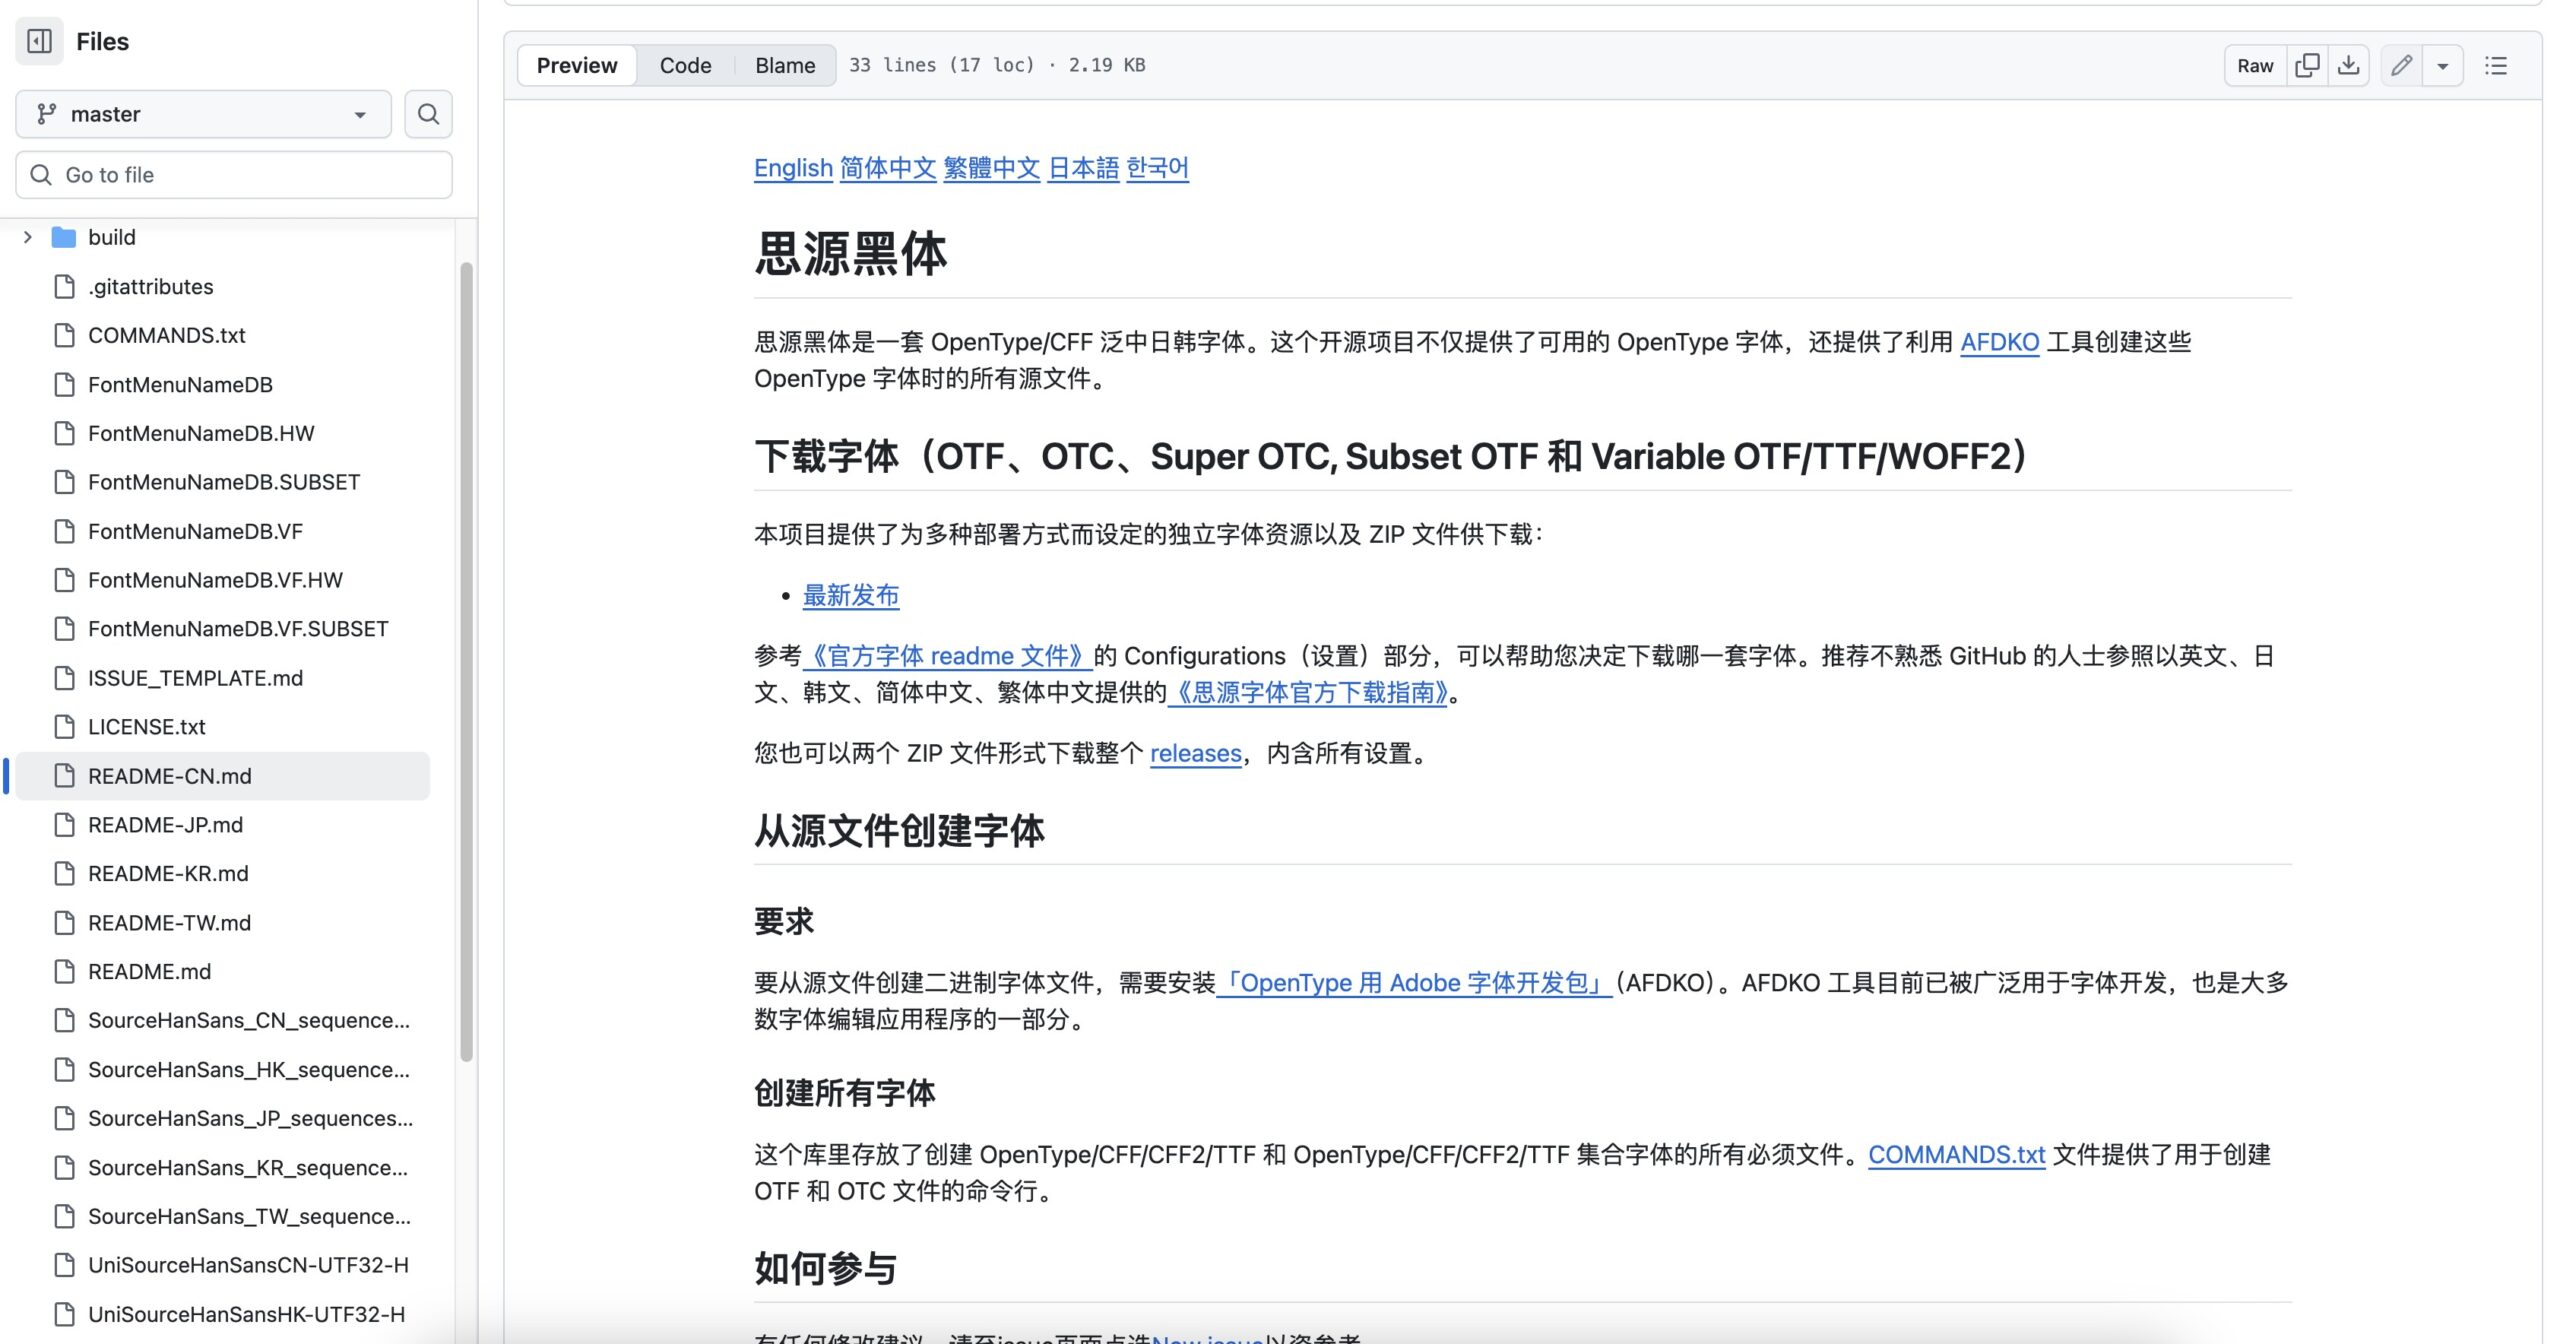Open the 最新发布 link
Viewport: 2560px width, 1344px height.
point(851,596)
